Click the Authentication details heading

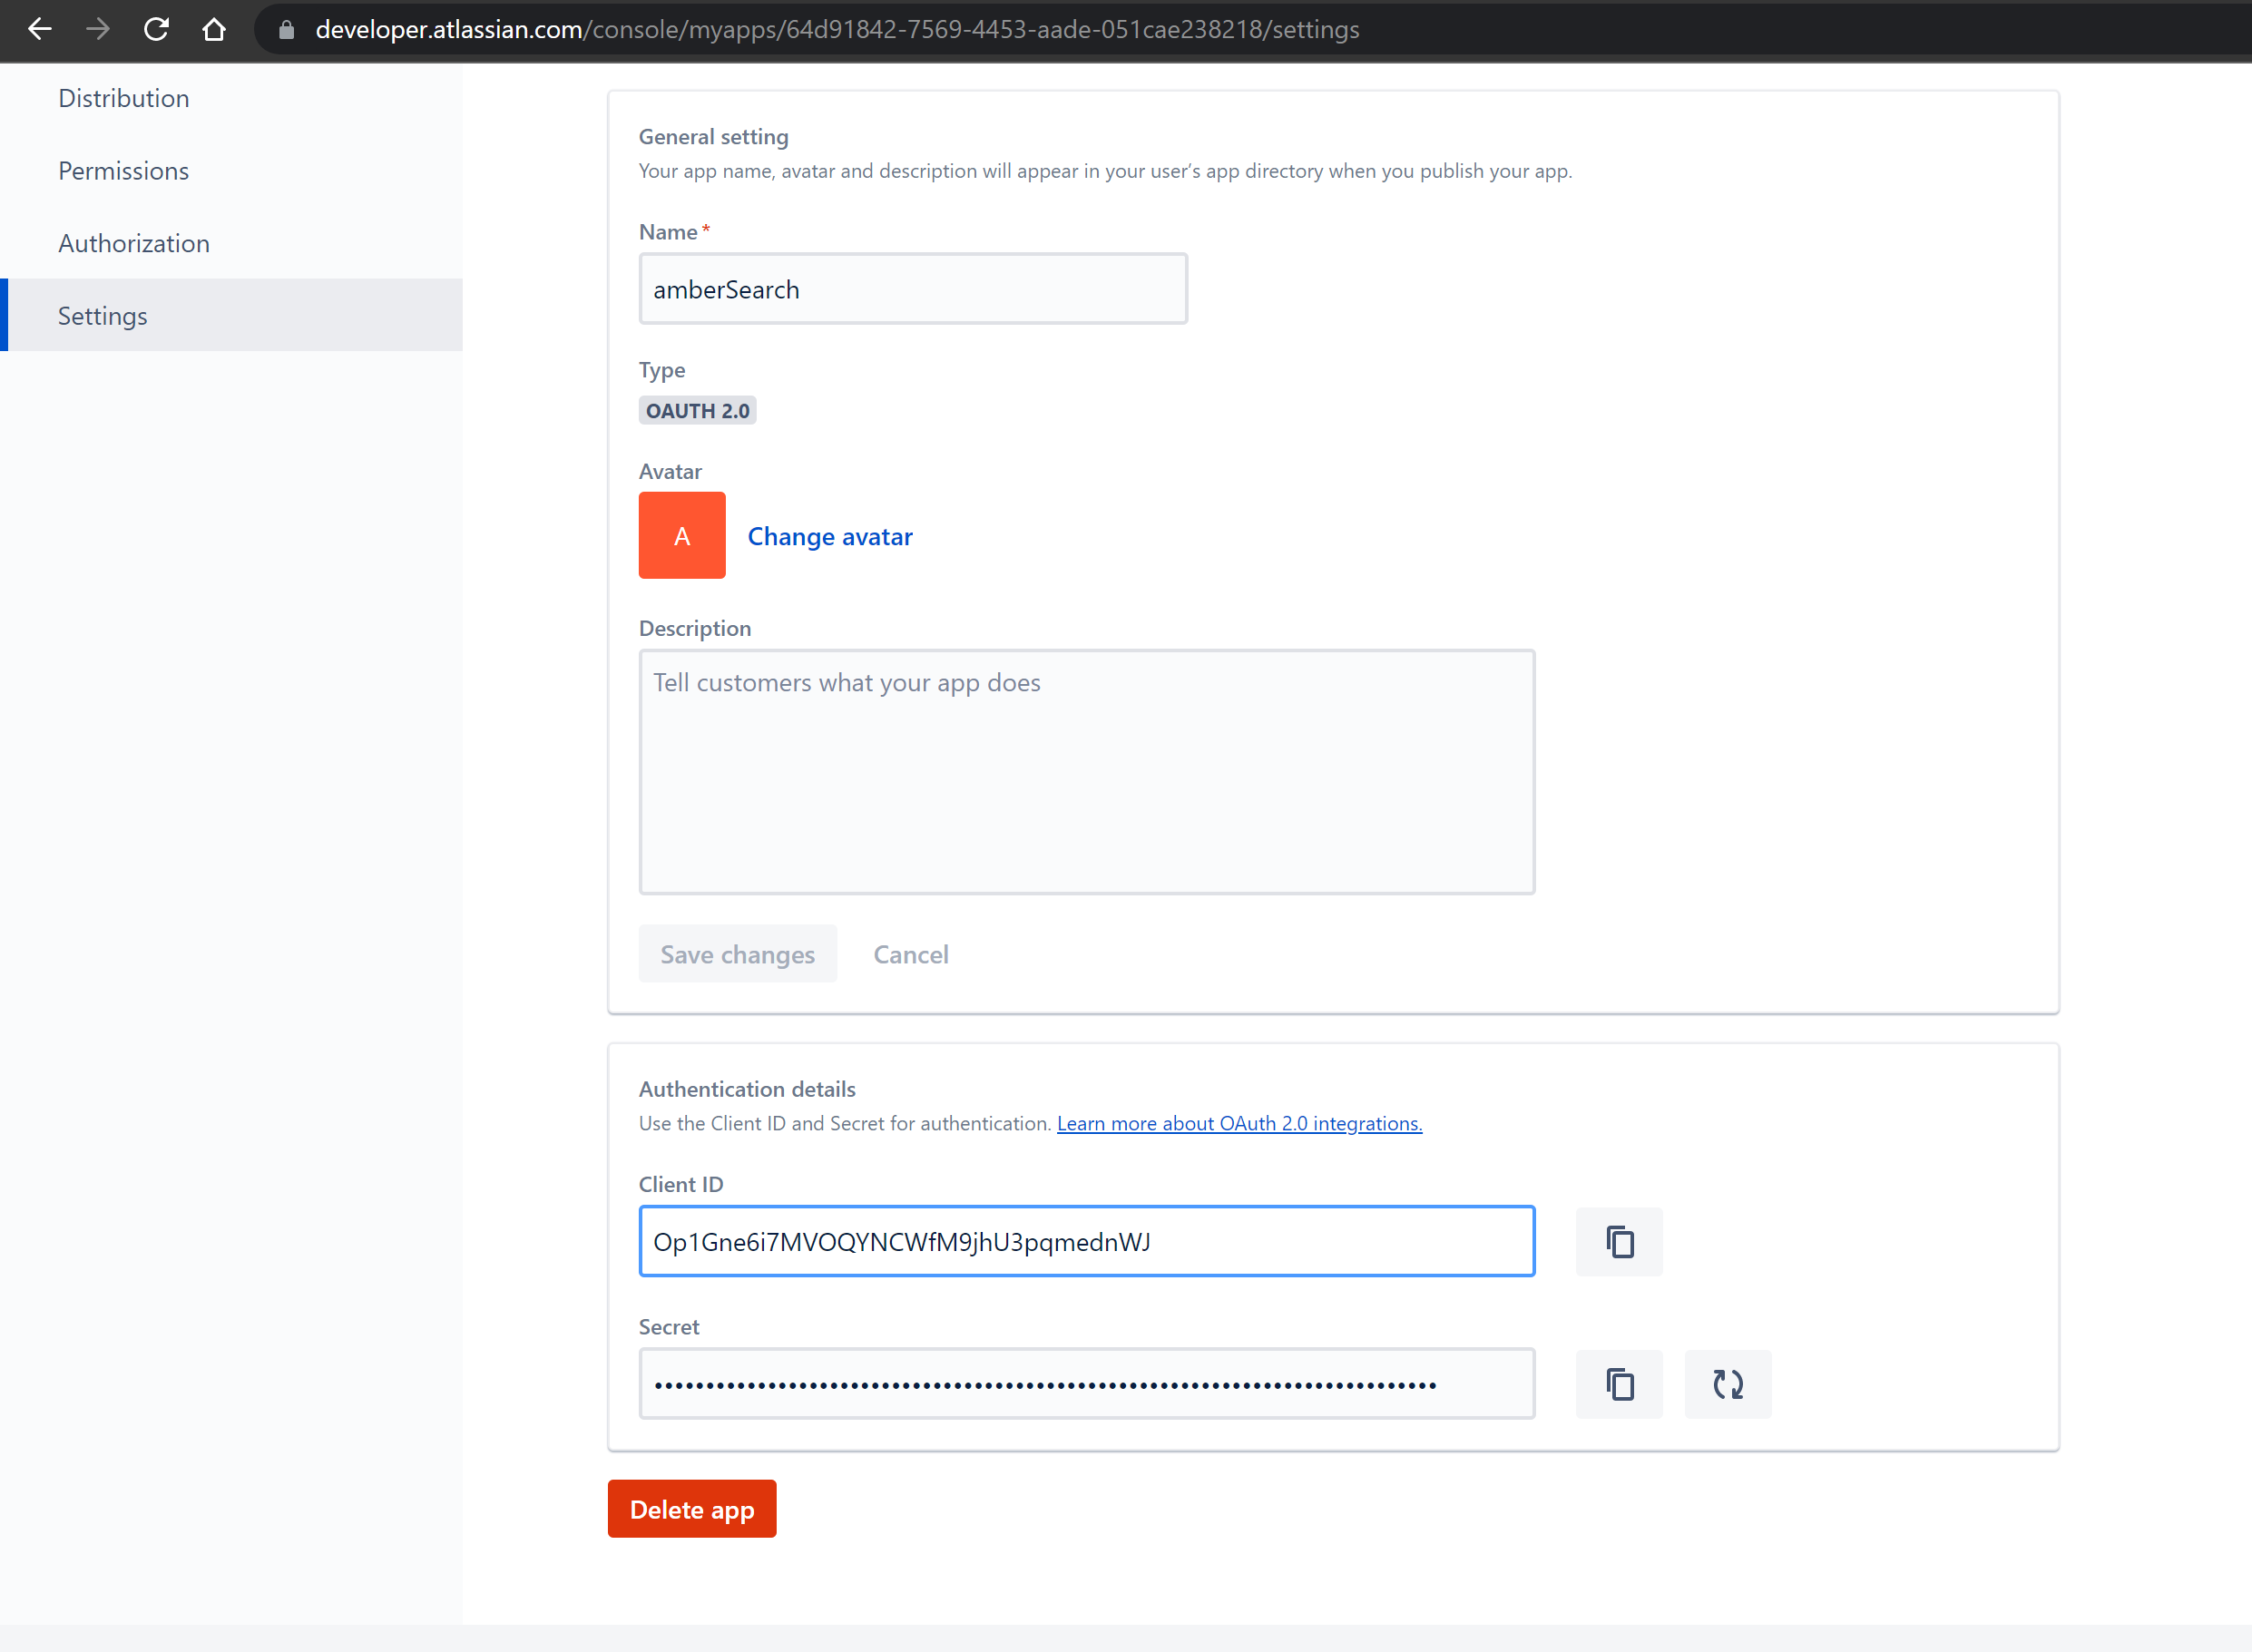(747, 1089)
